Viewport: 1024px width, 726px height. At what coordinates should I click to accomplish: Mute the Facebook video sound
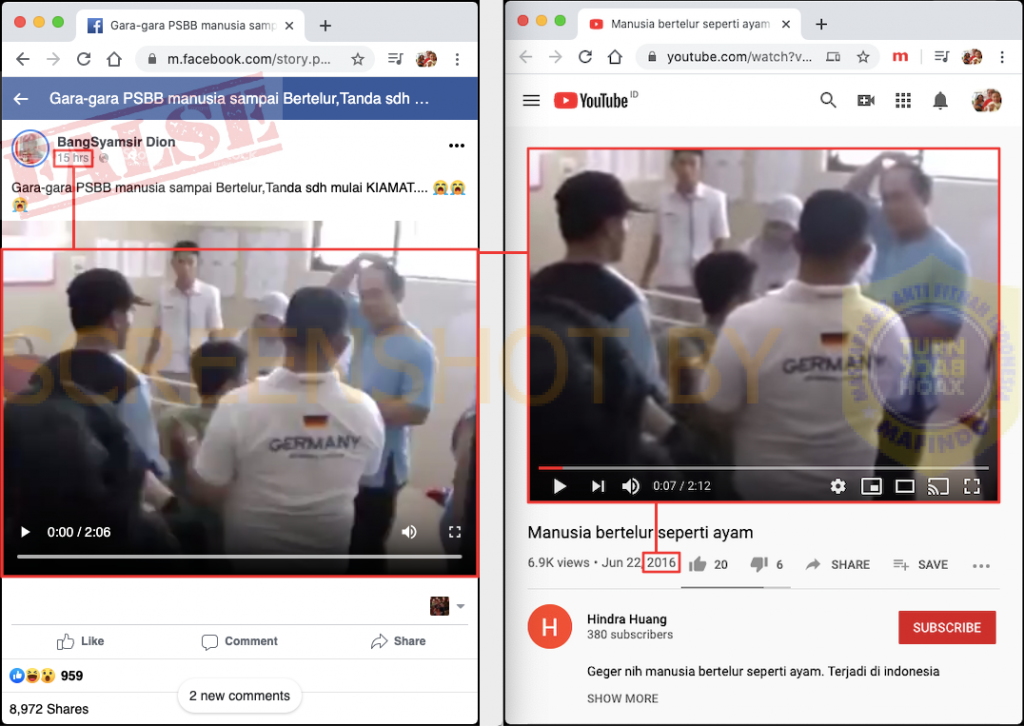tap(409, 532)
